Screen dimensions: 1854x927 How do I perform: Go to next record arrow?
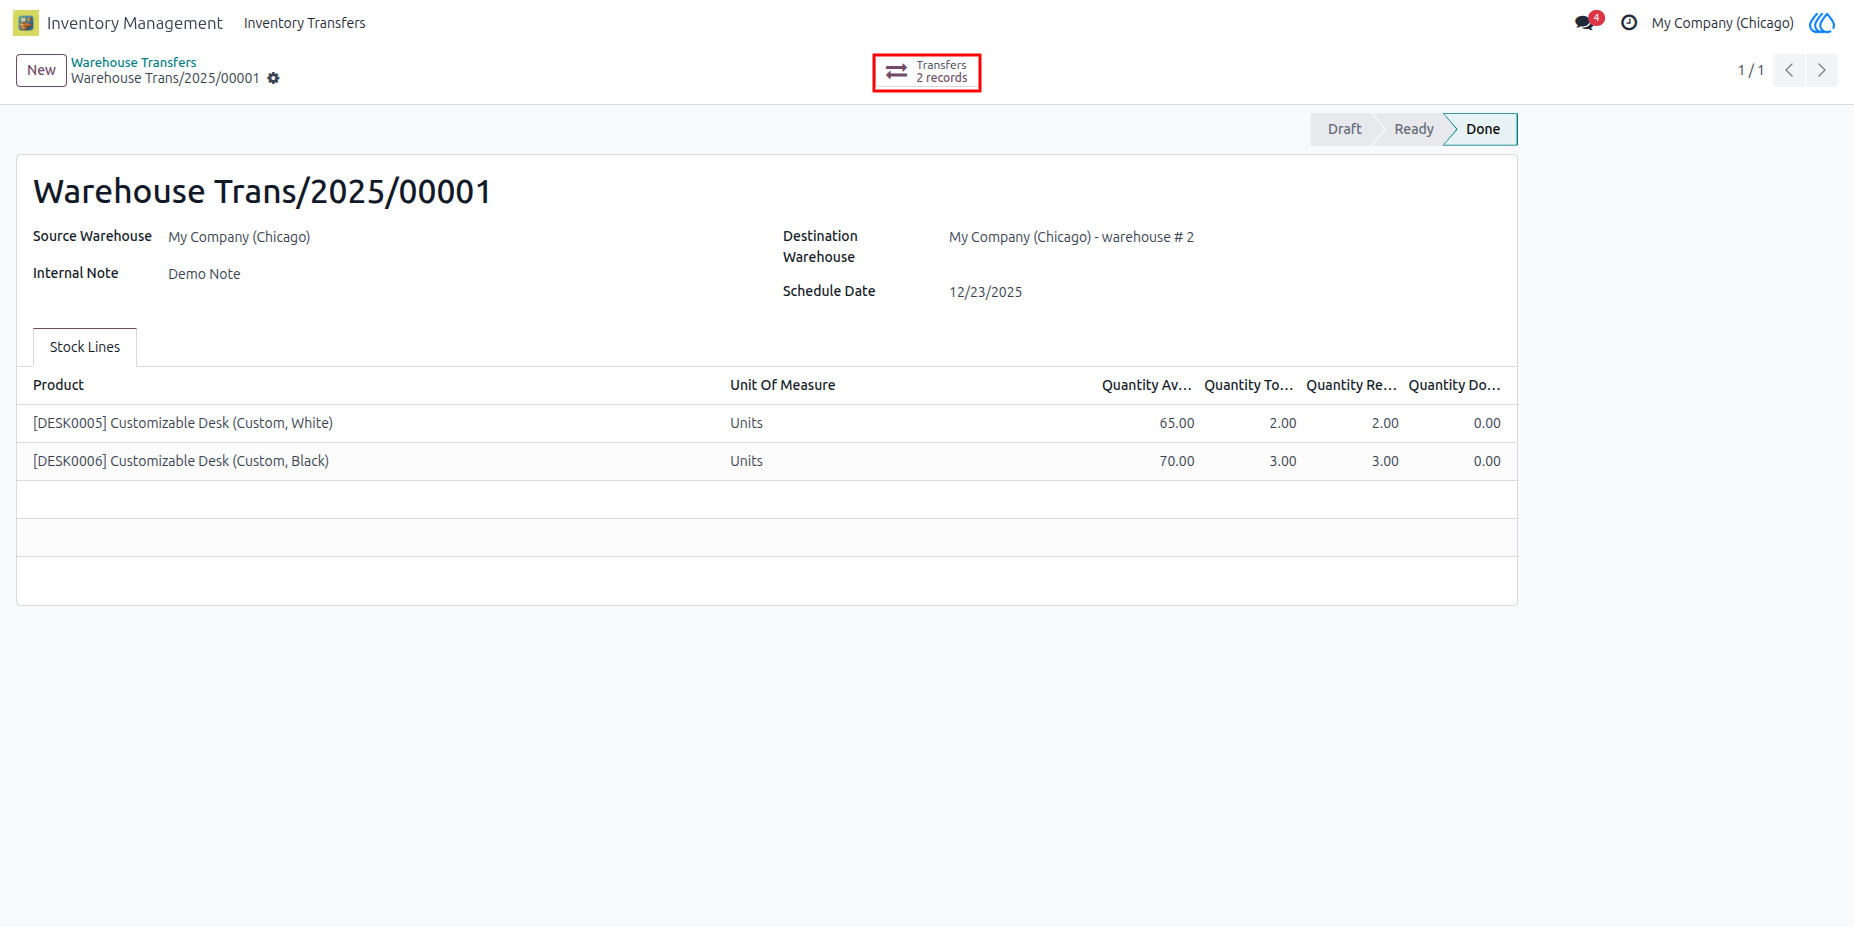pyautogui.click(x=1822, y=70)
